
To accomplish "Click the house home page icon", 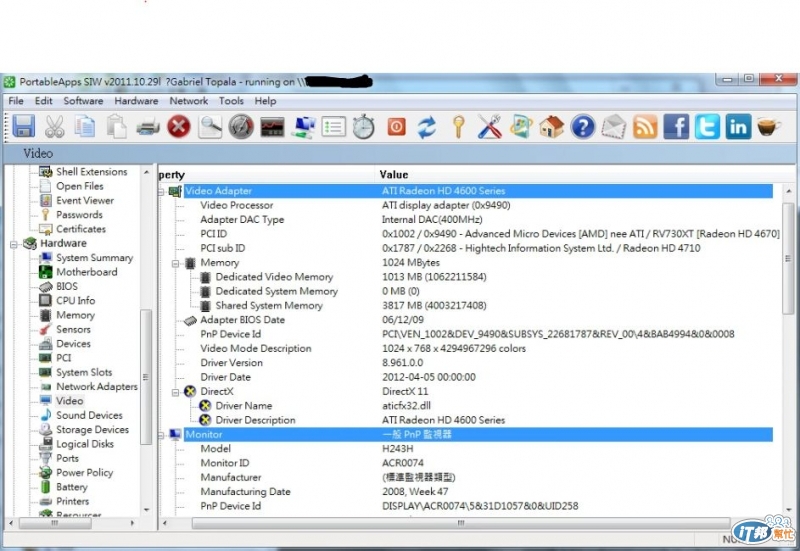I will click(552, 126).
